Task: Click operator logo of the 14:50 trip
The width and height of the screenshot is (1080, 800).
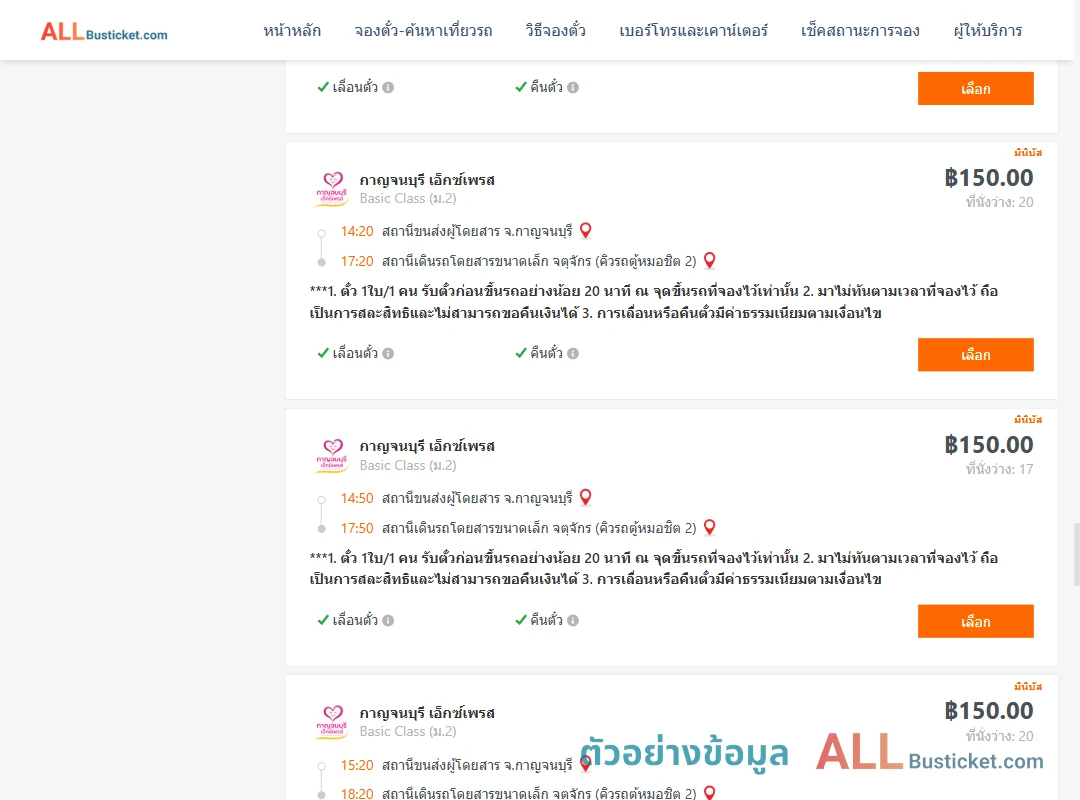Action: 332,455
